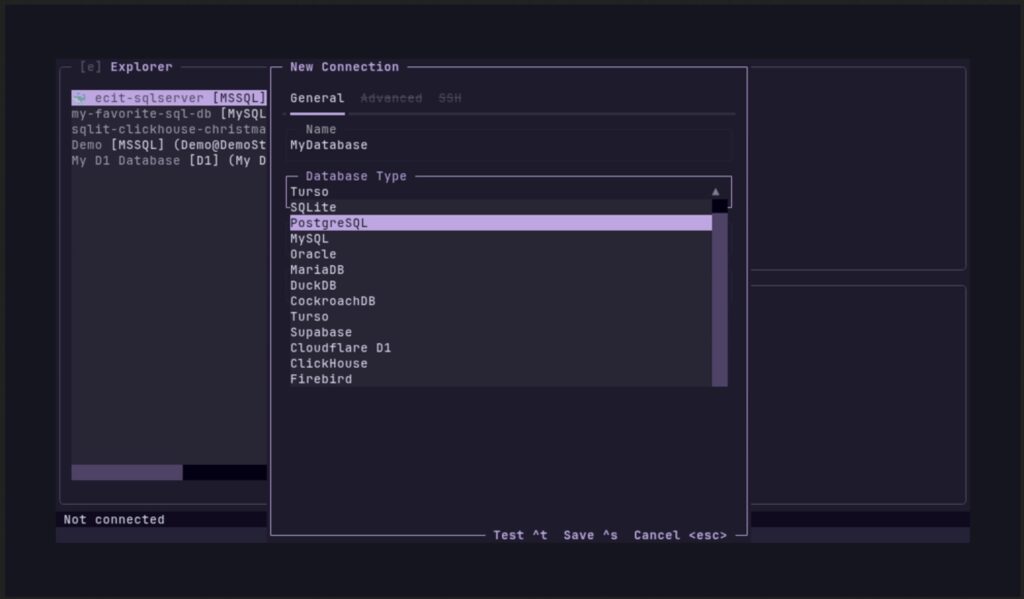The width and height of the screenshot is (1024, 599).
Task: Choose PostgreSQL from database type list
Action: 329,223
